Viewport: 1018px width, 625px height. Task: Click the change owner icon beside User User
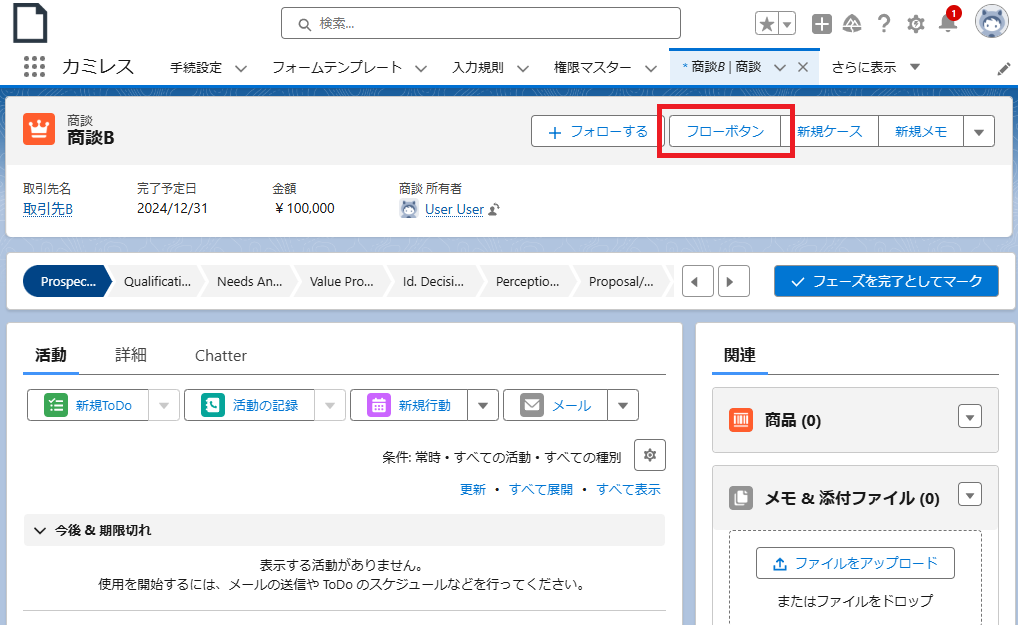coord(494,210)
